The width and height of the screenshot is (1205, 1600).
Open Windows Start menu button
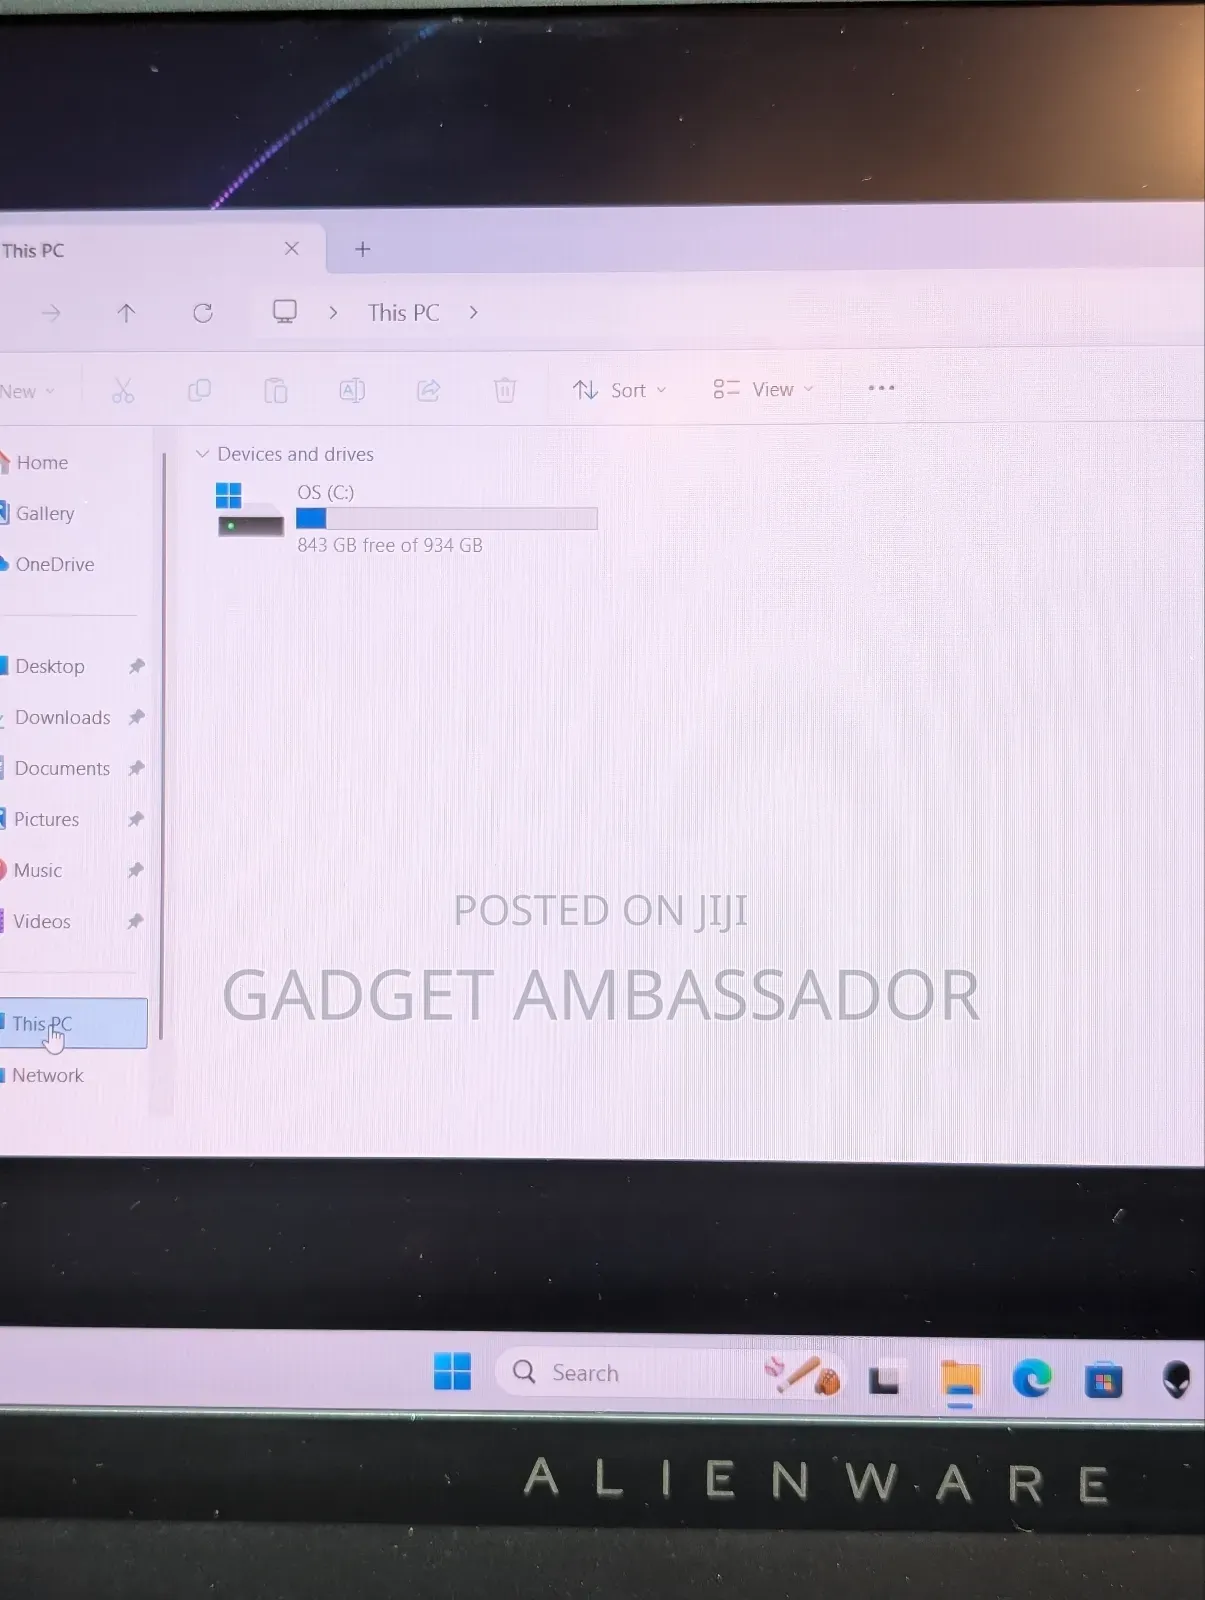point(452,1371)
